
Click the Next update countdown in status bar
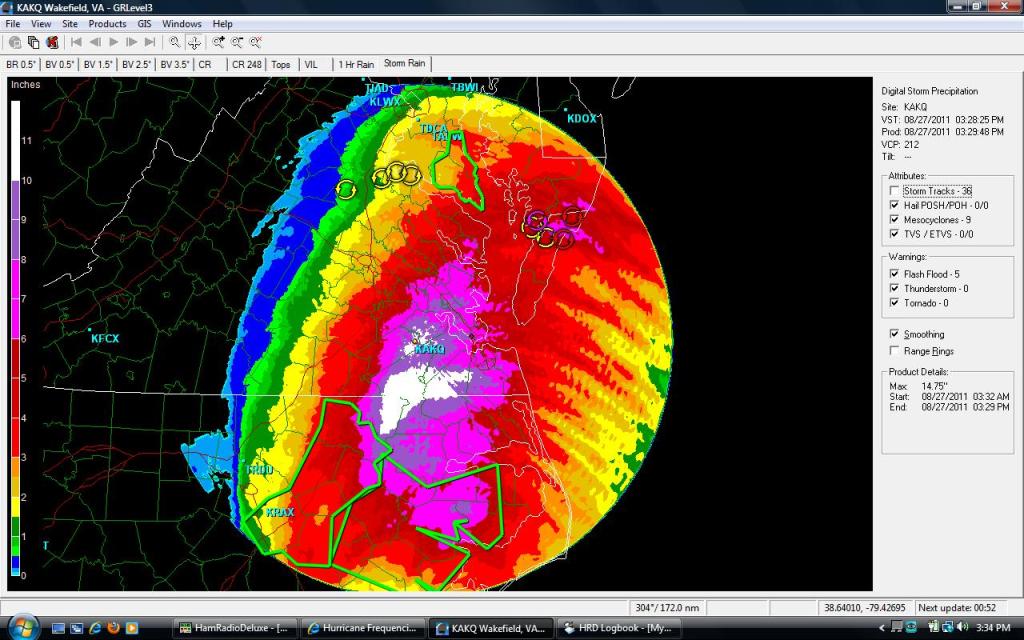[957, 607]
